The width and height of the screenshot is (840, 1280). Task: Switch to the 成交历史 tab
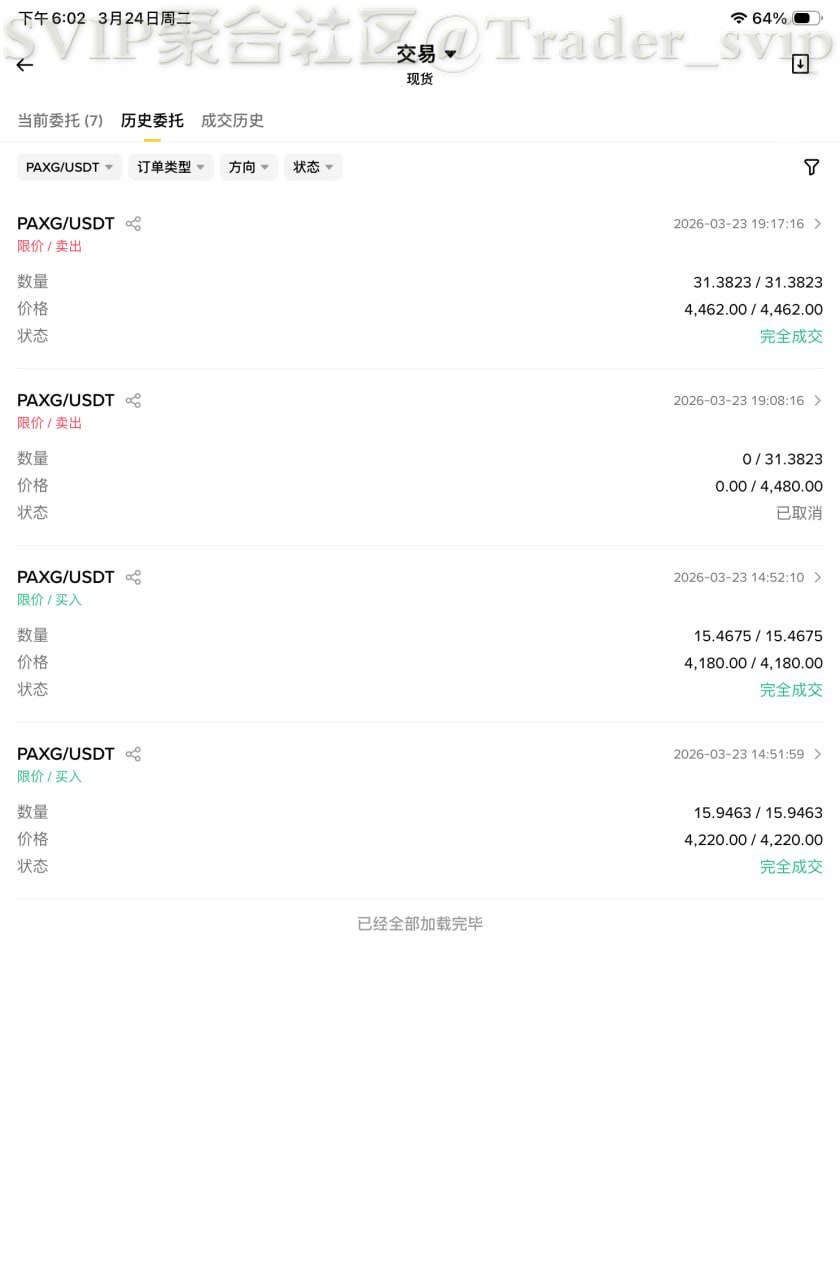232,121
